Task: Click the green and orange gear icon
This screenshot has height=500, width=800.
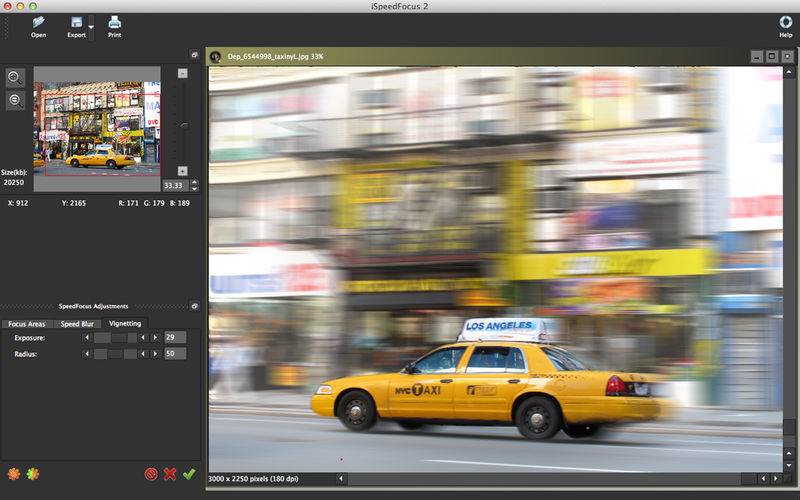Action: pos(33,474)
